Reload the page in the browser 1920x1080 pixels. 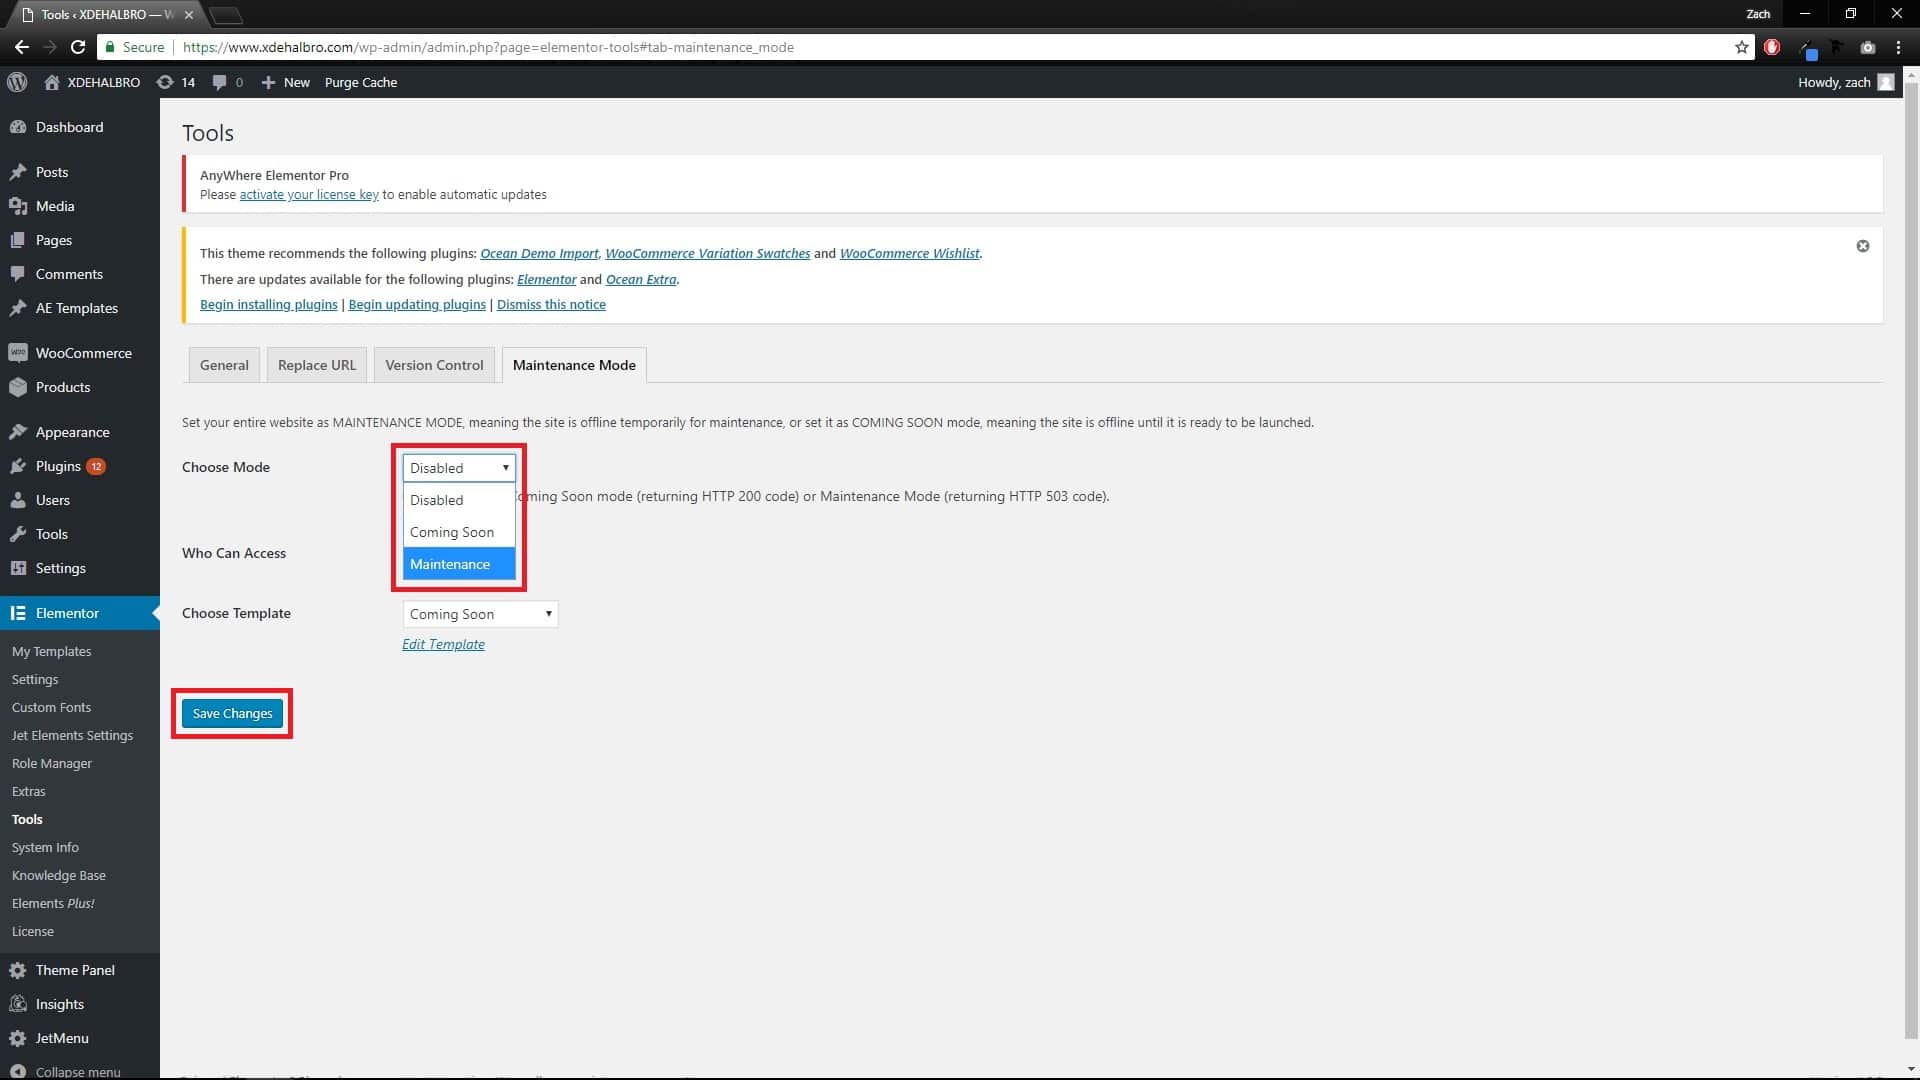pyautogui.click(x=78, y=47)
